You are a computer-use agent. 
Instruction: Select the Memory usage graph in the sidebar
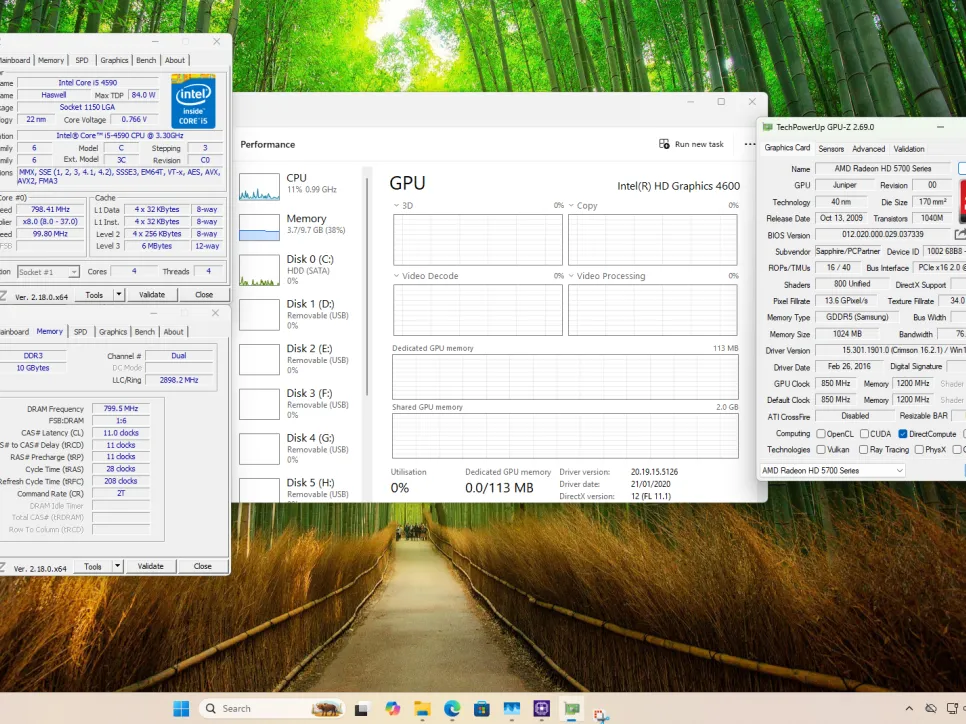click(259, 227)
